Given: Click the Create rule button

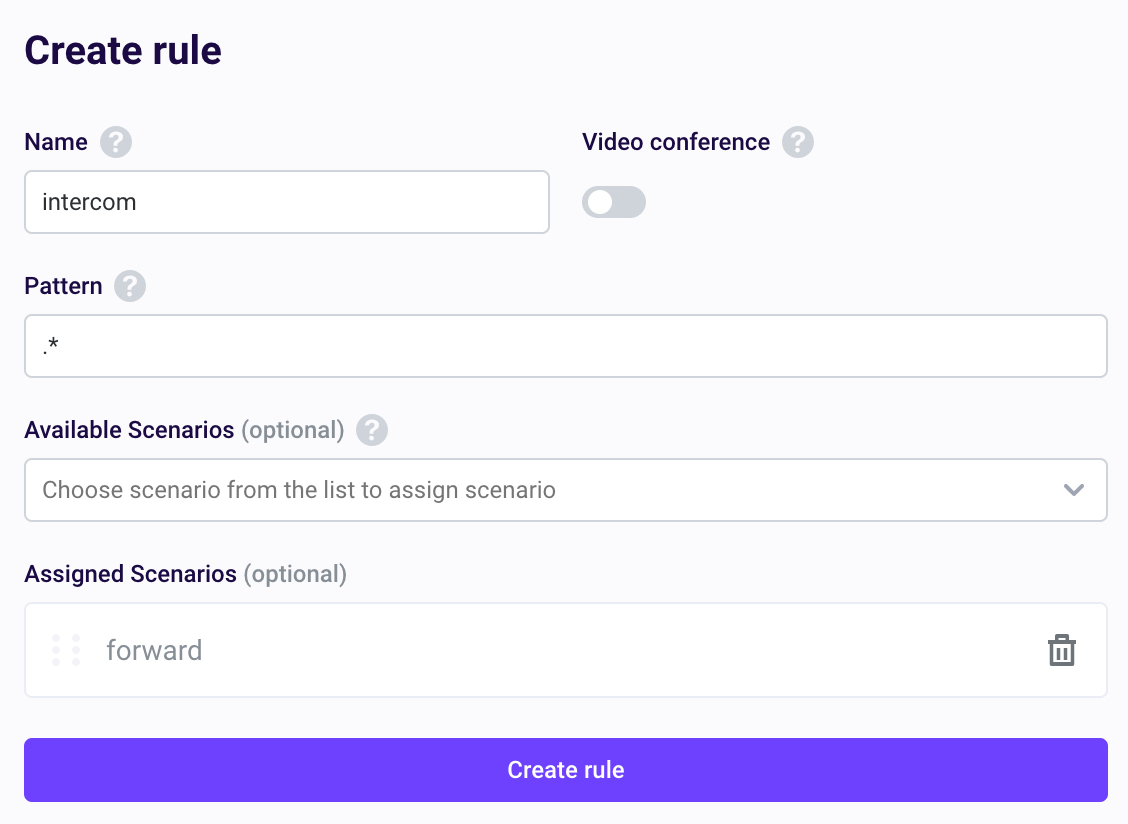Looking at the screenshot, I should pos(565,769).
